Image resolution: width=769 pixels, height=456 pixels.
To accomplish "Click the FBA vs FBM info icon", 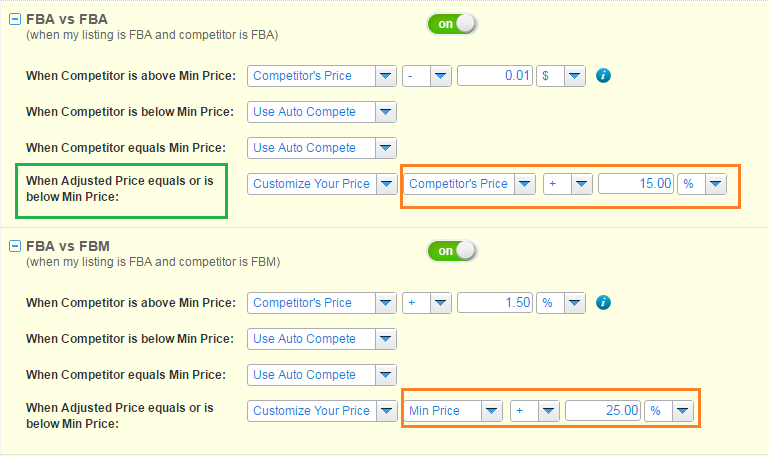I will point(604,302).
